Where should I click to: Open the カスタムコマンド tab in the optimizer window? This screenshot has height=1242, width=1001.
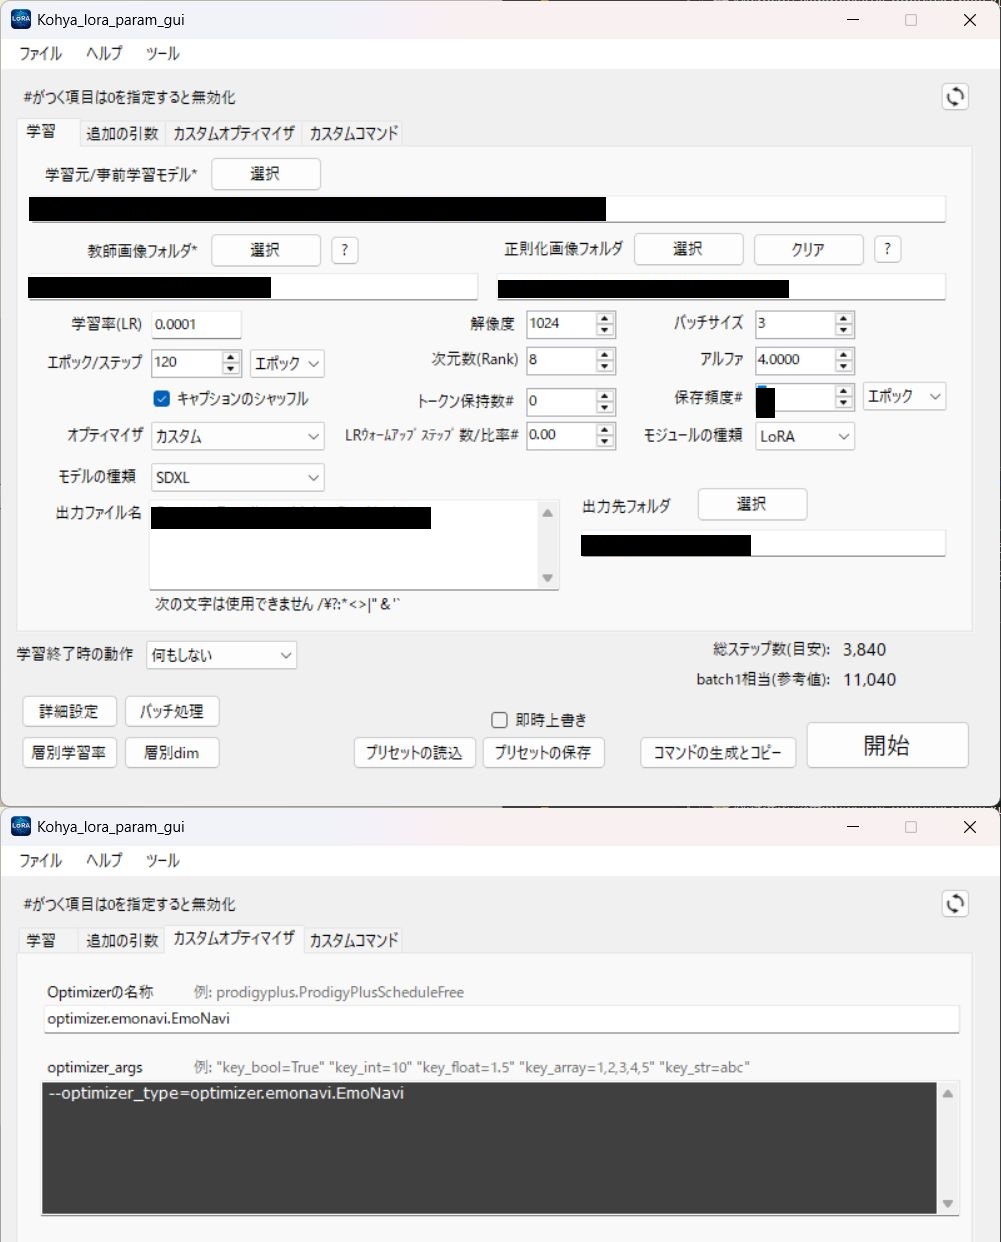click(x=353, y=940)
